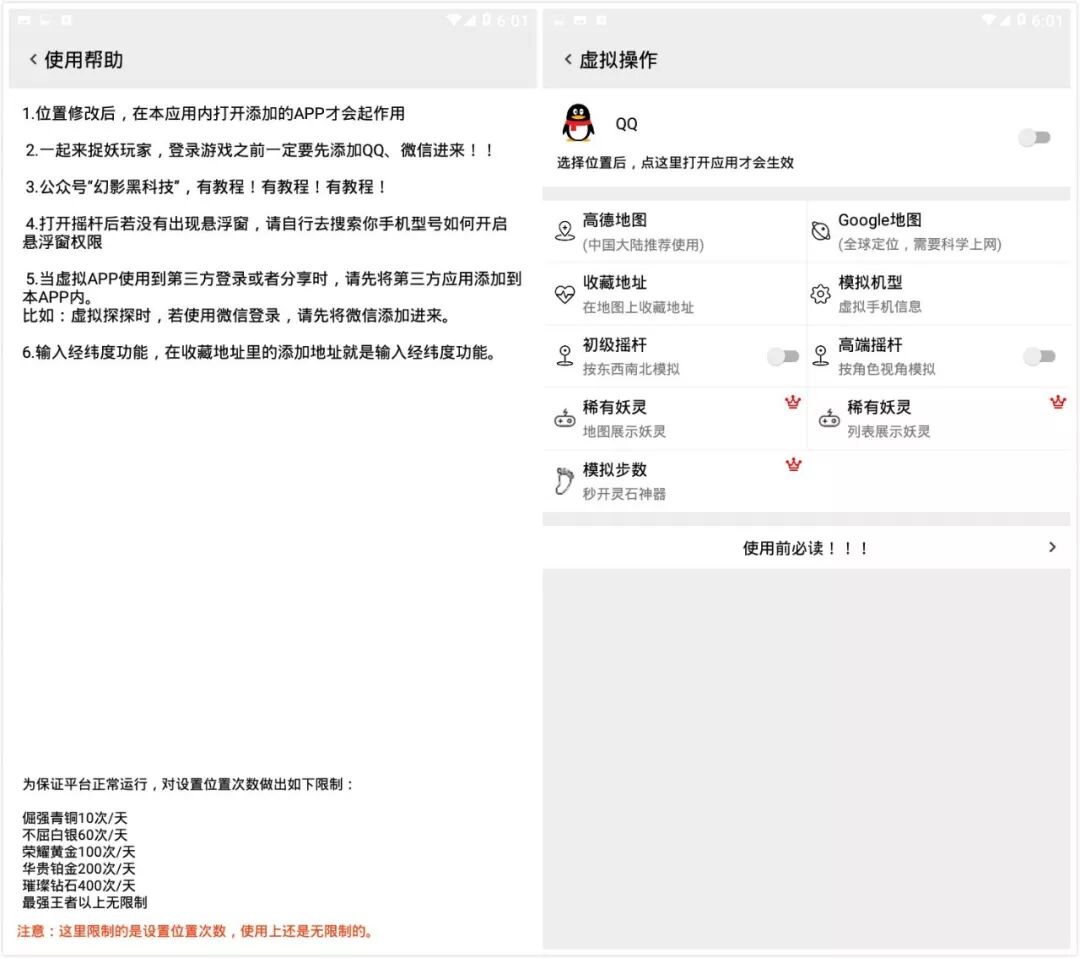Tap the QQ penguin app icon
This screenshot has height=958, width=1080.
click(579, 123)
